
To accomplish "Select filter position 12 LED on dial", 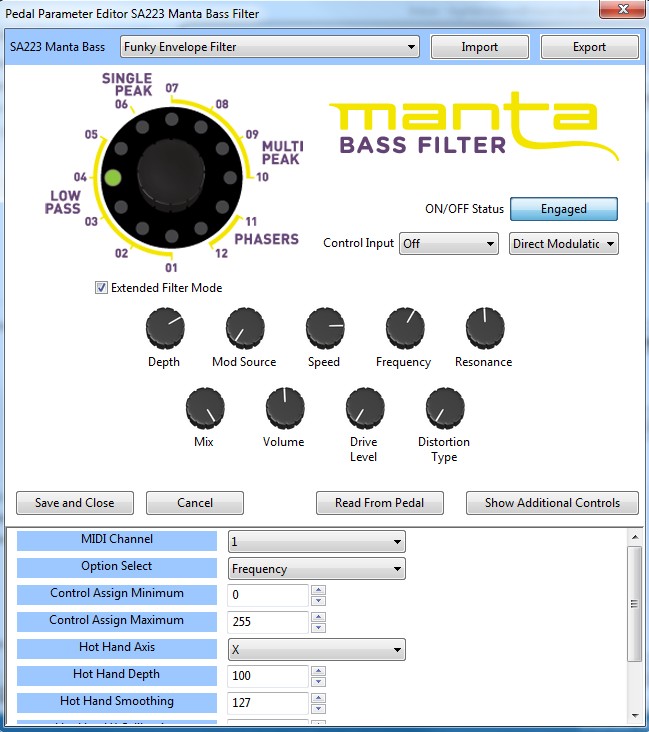I will (x=201, y=228).
